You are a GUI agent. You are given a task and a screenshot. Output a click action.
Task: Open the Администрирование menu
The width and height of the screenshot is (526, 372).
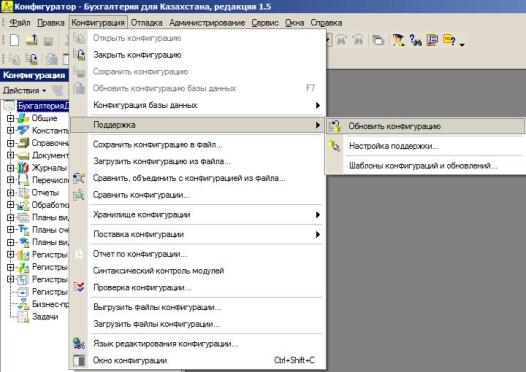pyautogui.click(x=207, y=22)
